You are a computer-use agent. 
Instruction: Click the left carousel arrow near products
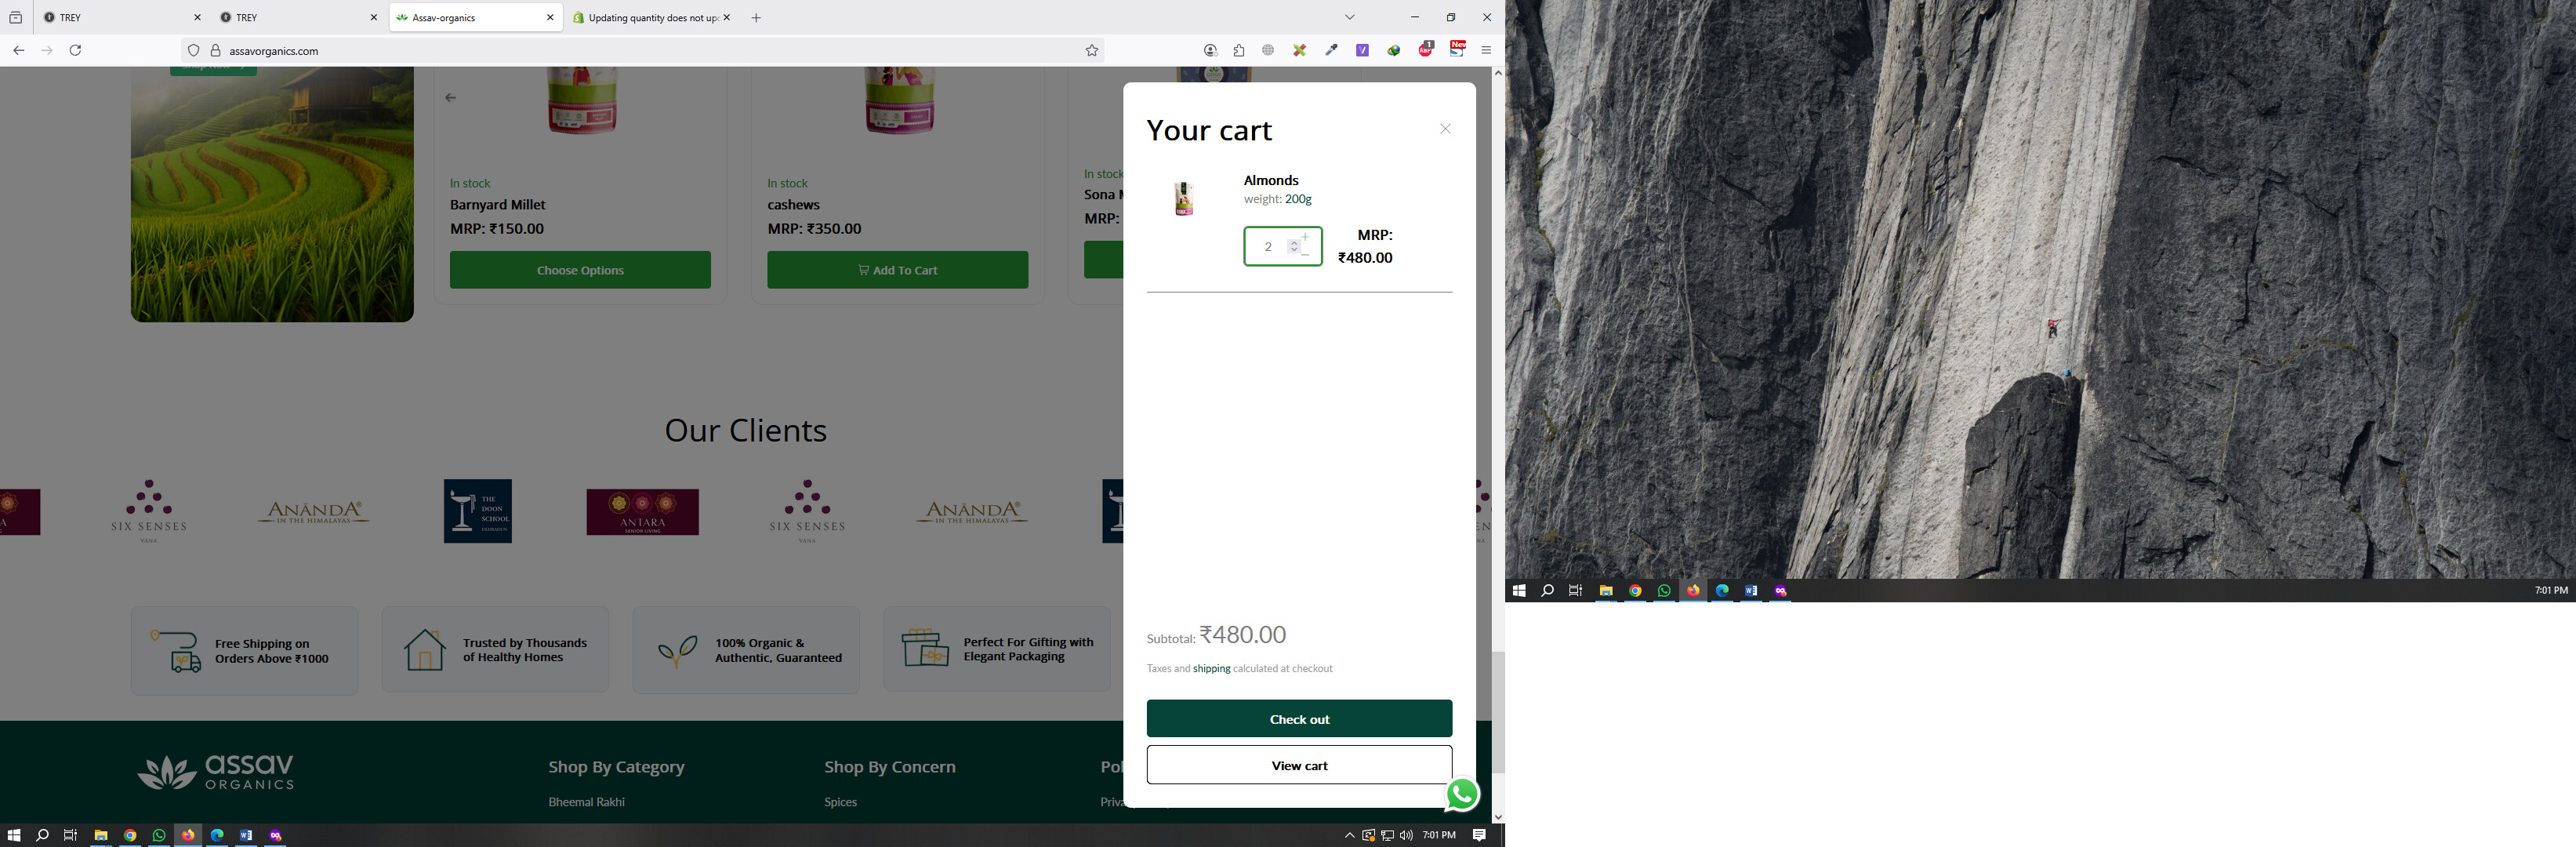point(450,97)
